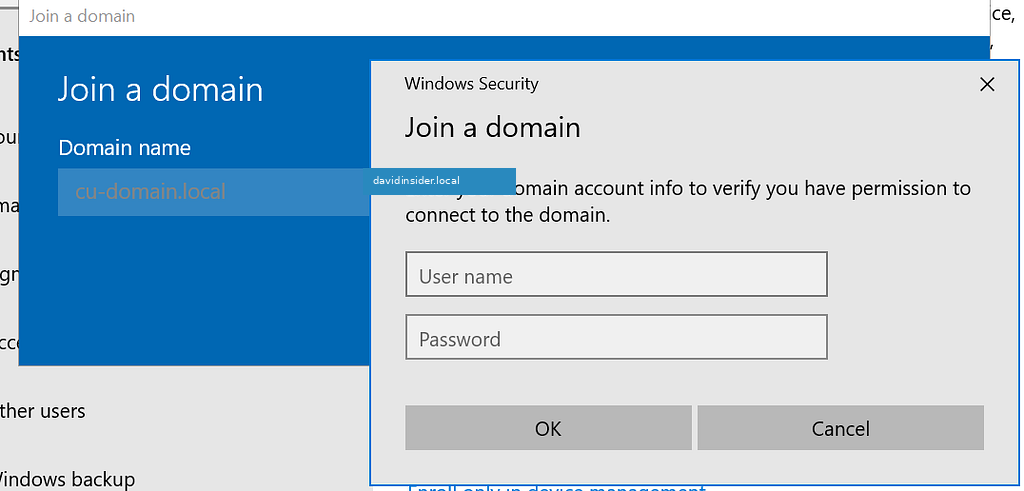Open the 'Other users' item in Settings sidebar
Screen dimensions: 1024x491
pyautogui.click(x=42, y=411)
